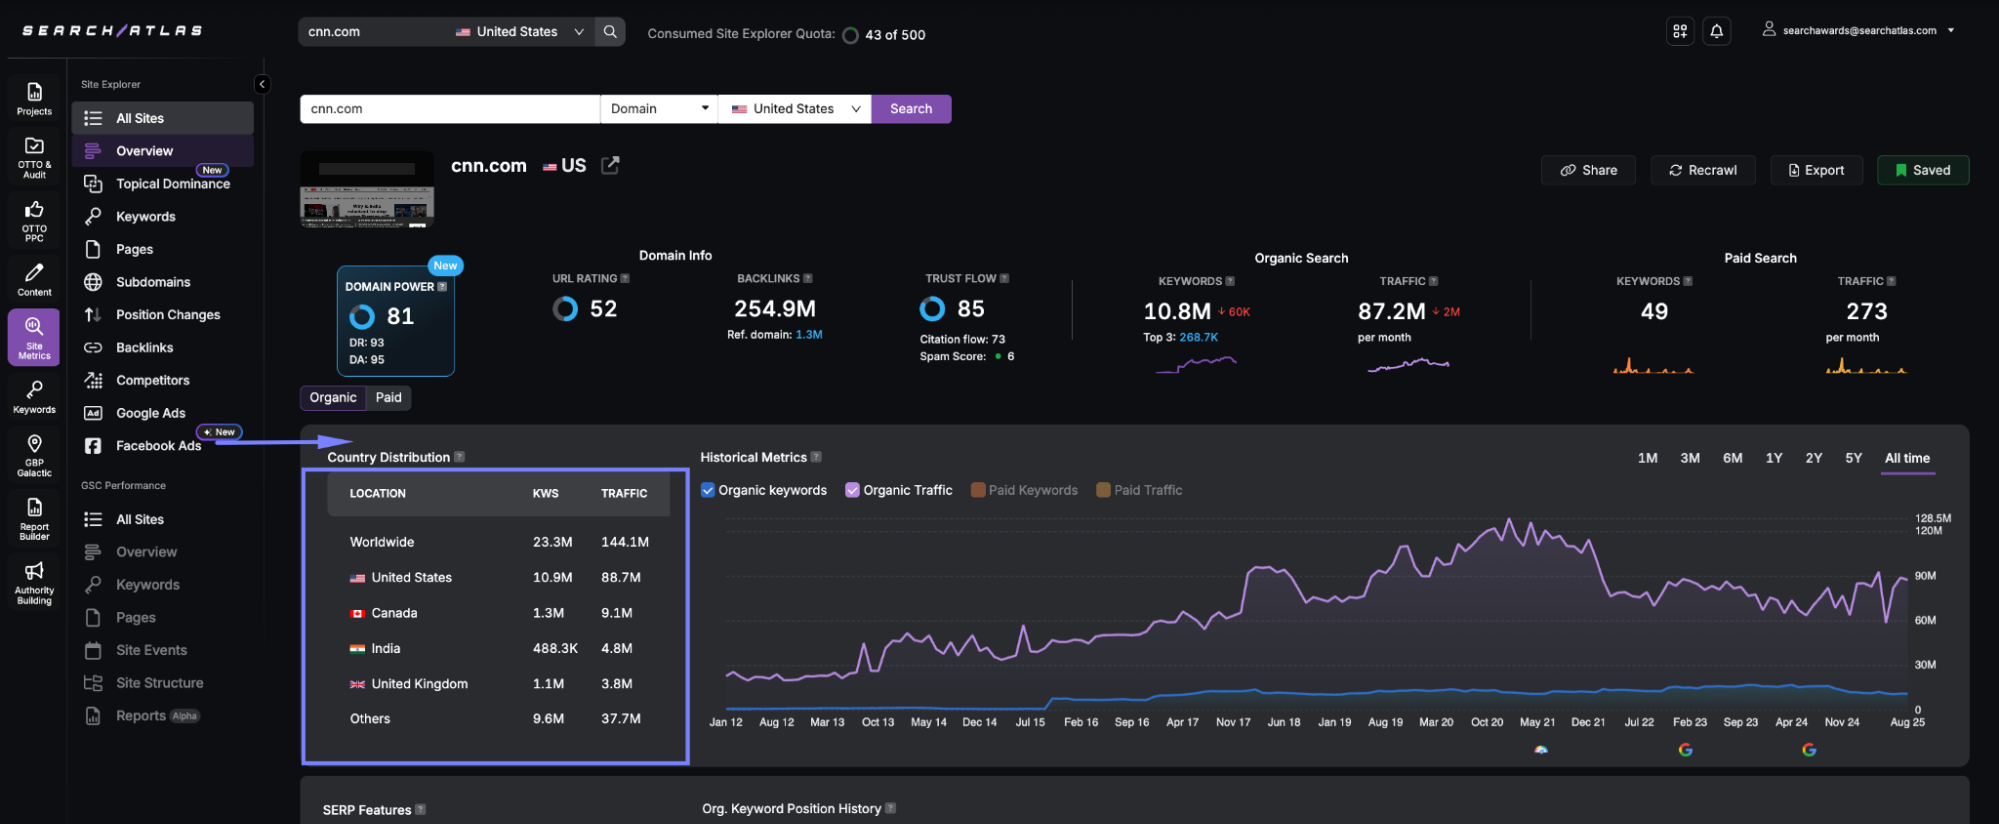Screen dimensions: 1999x824
Task: Open OTTO PPC in the left rail
Action: click(34, 220)
